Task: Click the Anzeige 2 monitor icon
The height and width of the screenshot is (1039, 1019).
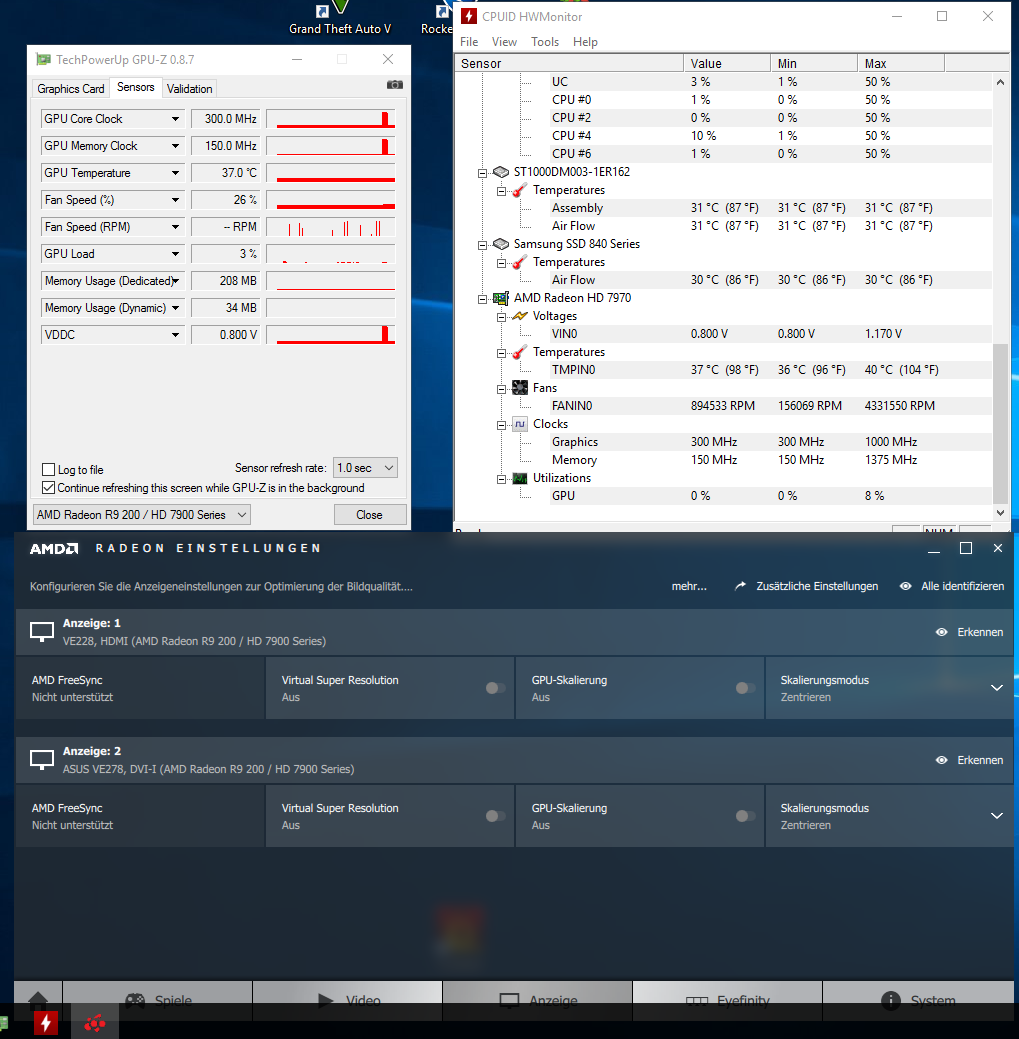Action: [42, 759]
